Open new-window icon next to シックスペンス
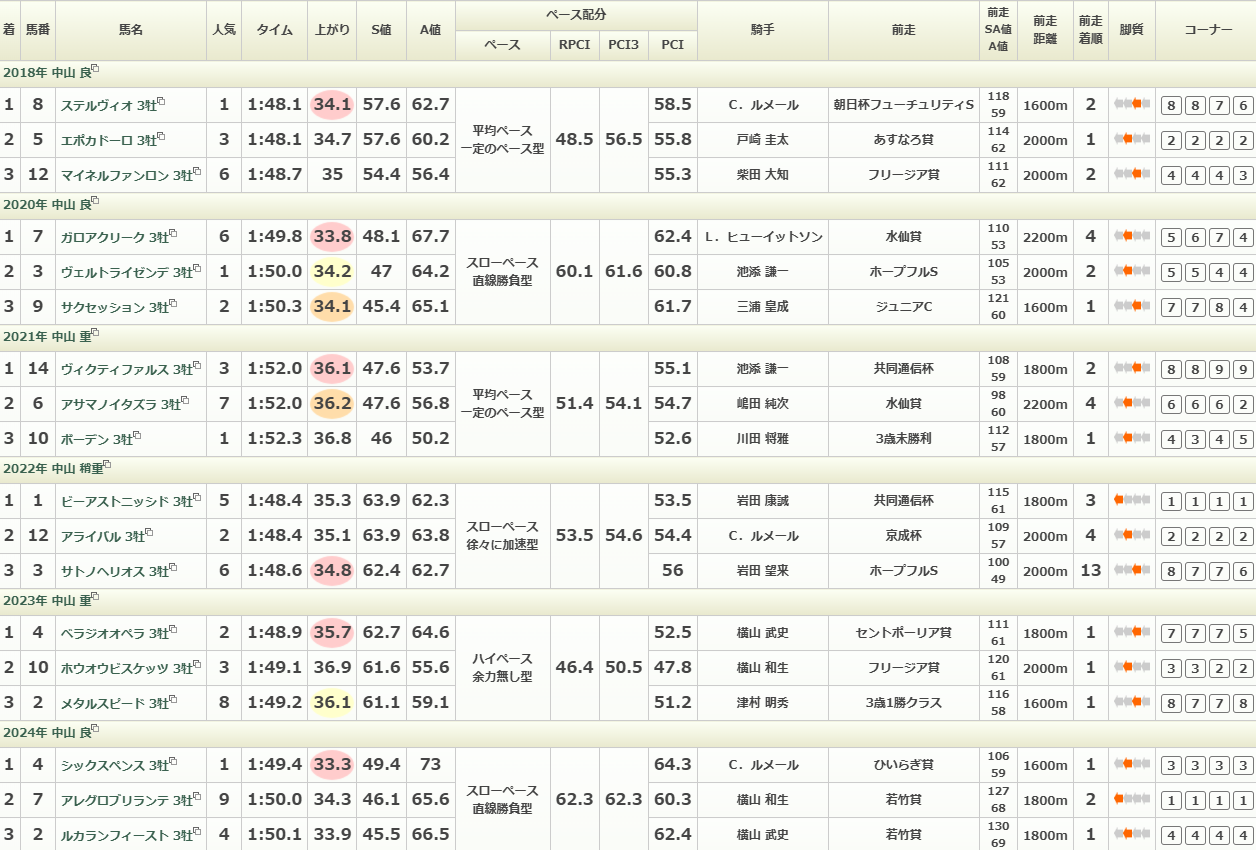Image resolution: width=1256 pixels, height=850 pixels. click(173, 762)
